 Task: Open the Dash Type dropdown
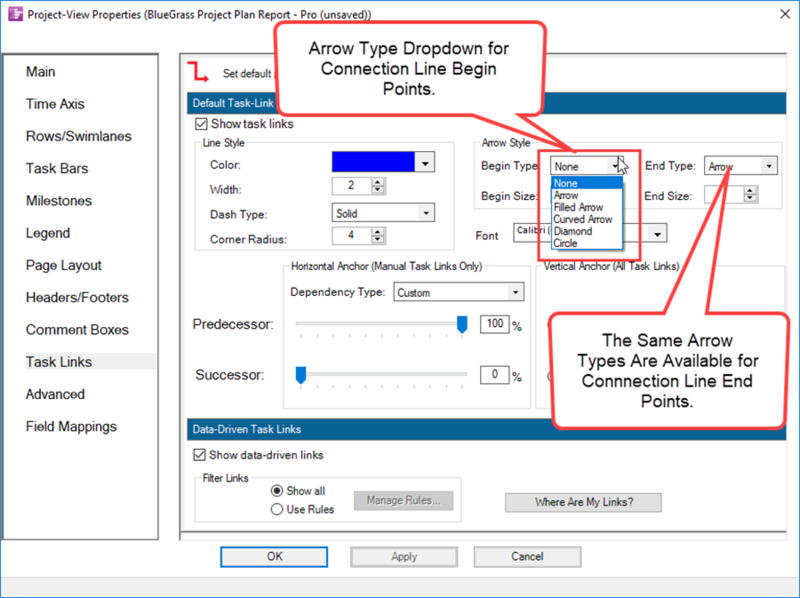pyautogui.click(x=426, y=213)
